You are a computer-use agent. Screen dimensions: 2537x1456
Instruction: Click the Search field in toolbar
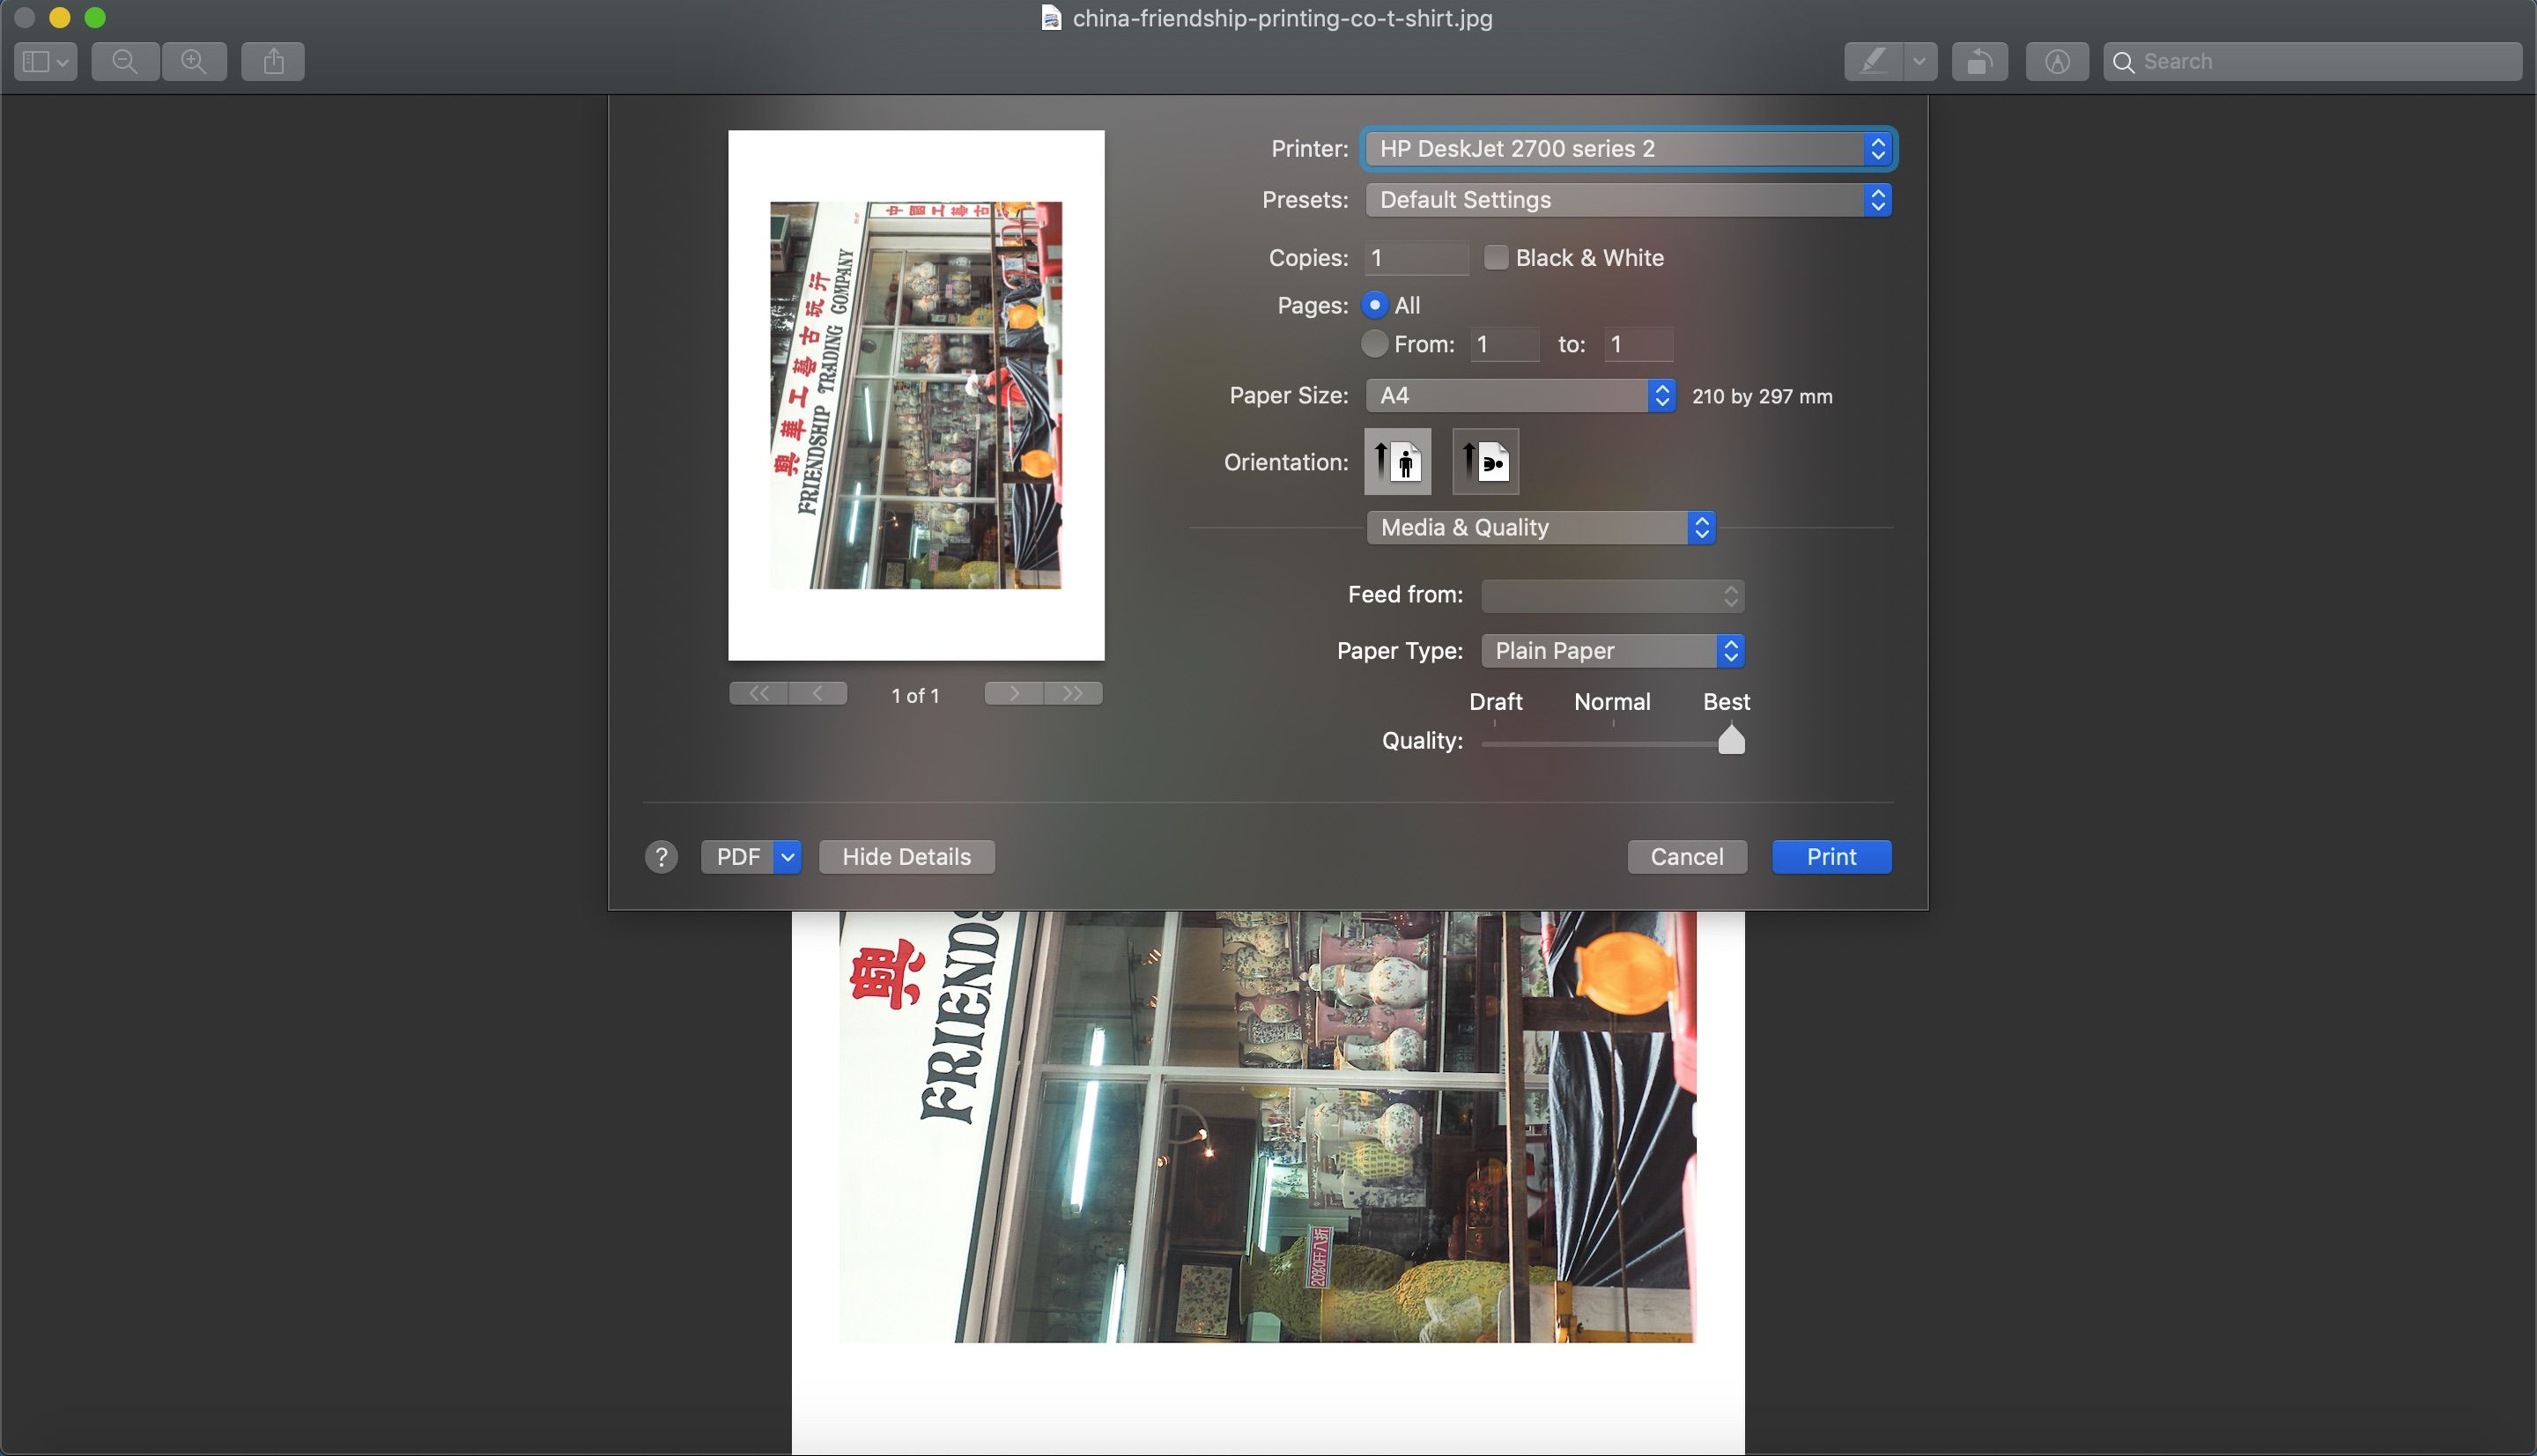(x=2312, y=61)
